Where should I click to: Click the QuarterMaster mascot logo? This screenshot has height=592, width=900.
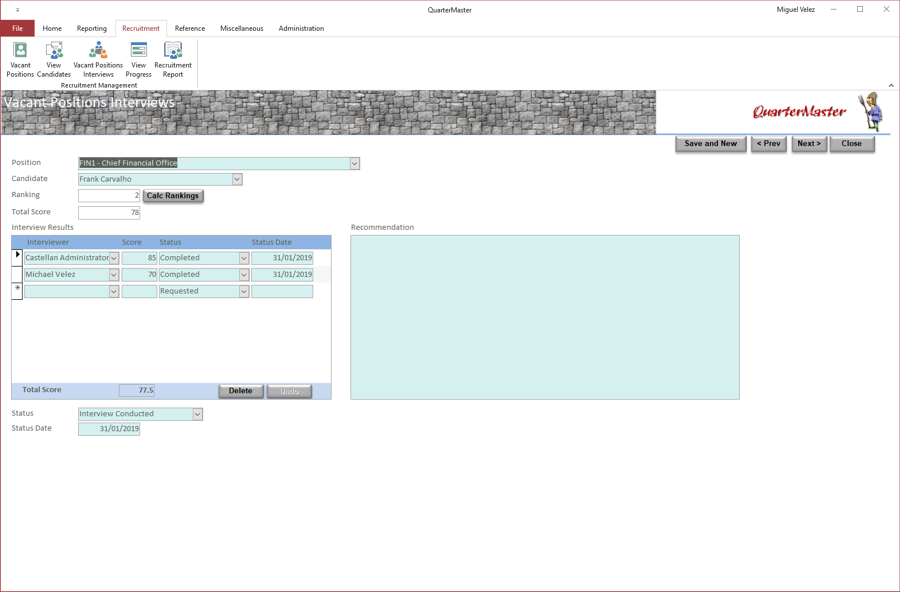tap(872, 111)
